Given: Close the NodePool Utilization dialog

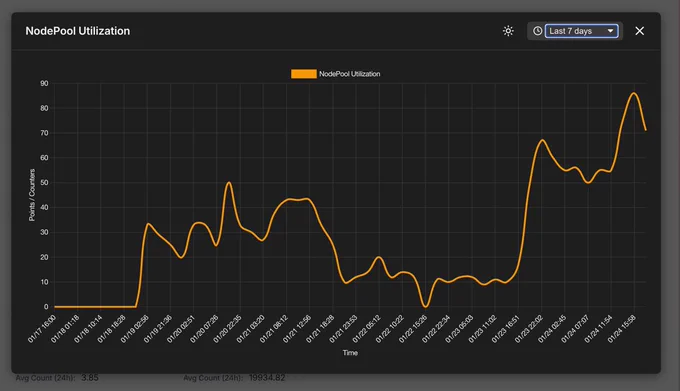Looking at the screenshot, I should [x=639, y=31].
